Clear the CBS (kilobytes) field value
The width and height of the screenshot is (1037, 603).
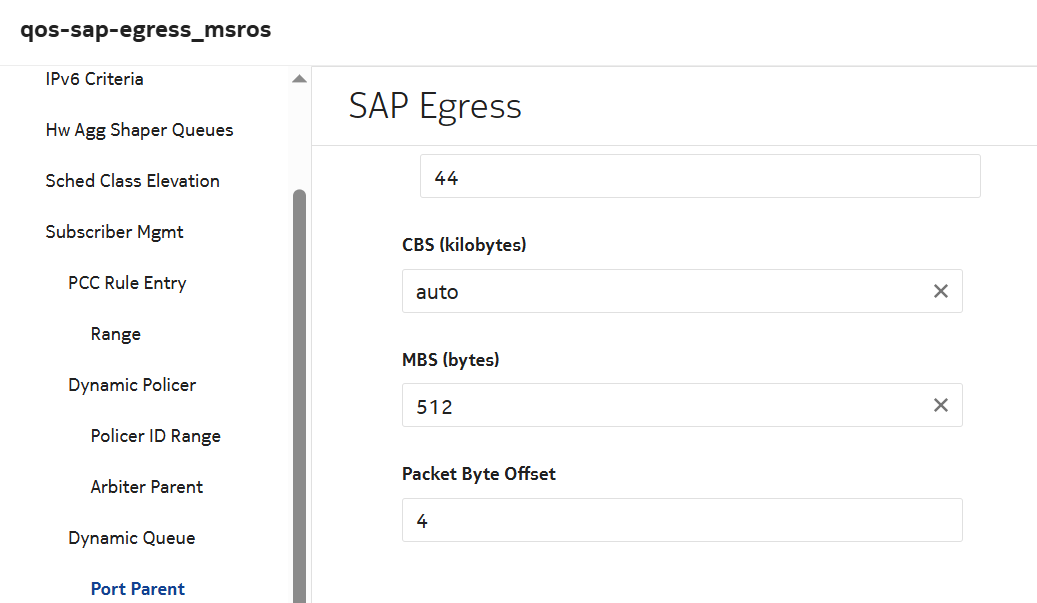[x=940, y=291]
